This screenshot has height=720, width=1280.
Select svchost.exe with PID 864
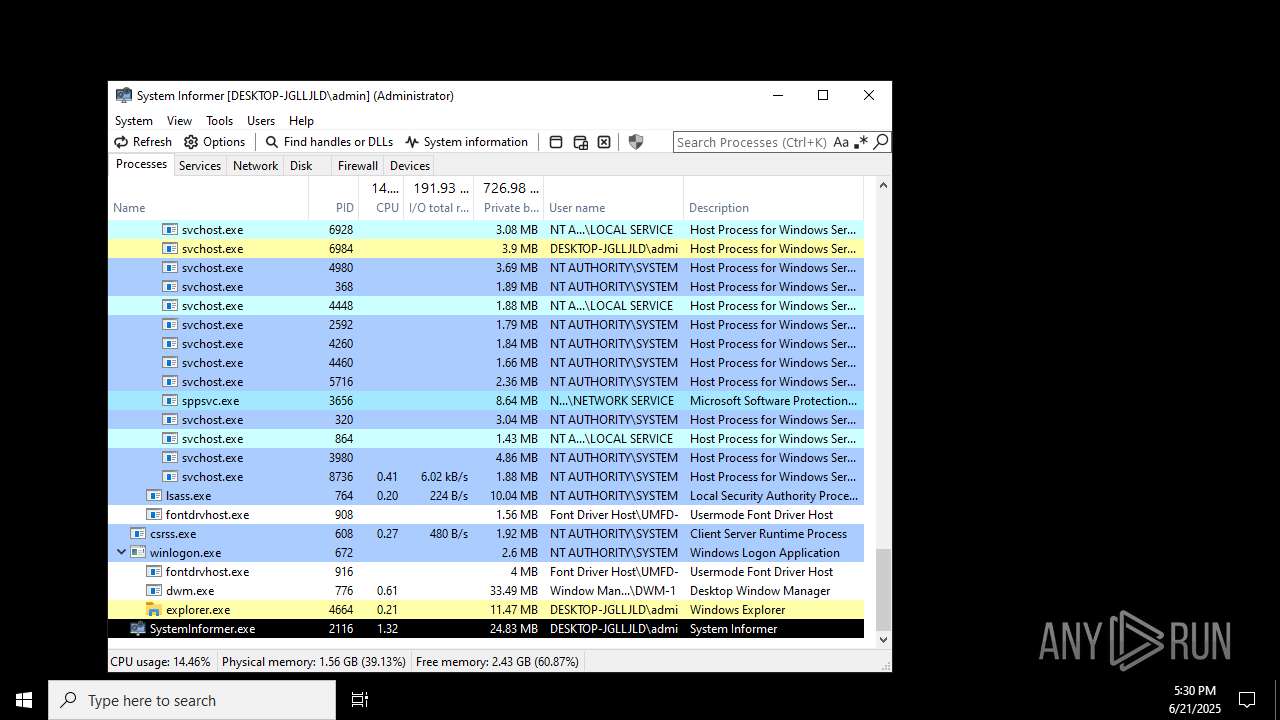[486, 439]
